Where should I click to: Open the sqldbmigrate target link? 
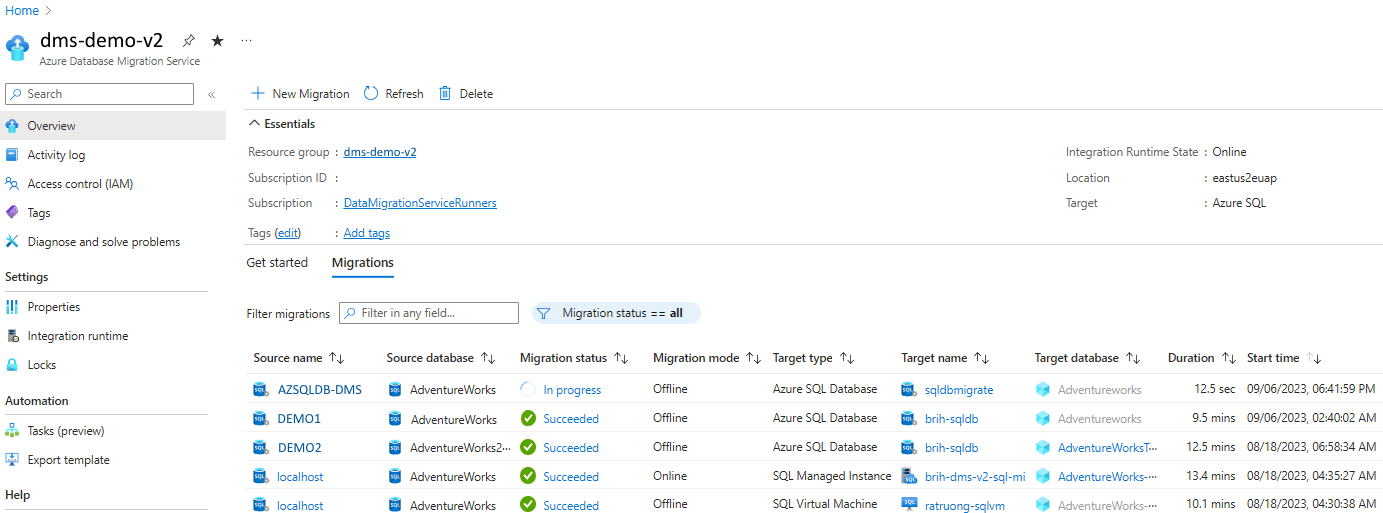(959, 390)
